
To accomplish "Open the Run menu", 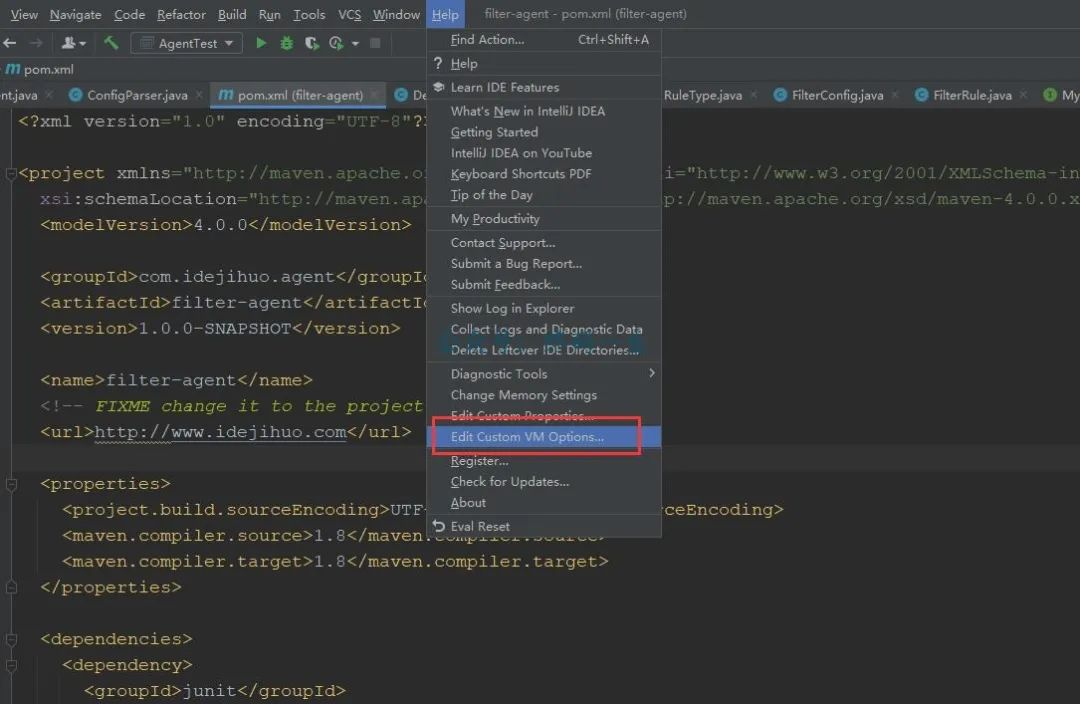I will [269, 14].
